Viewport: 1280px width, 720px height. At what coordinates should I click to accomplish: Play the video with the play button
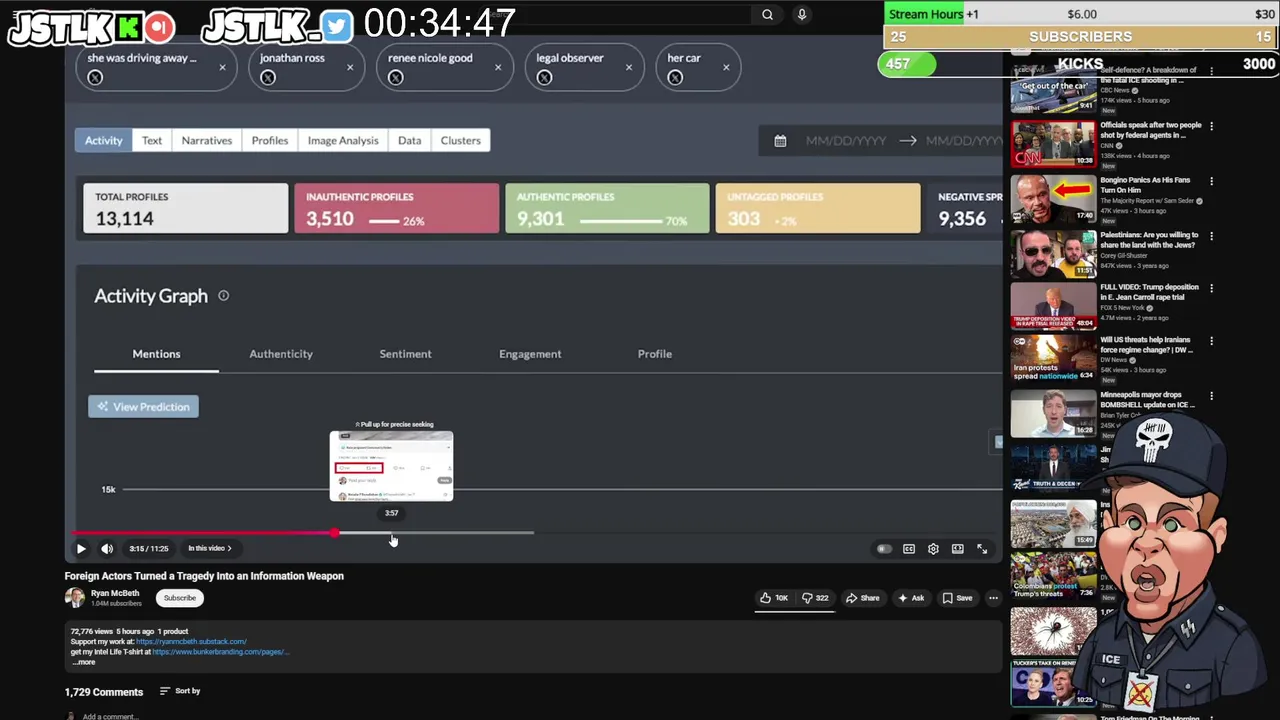(x=81, y=548)
